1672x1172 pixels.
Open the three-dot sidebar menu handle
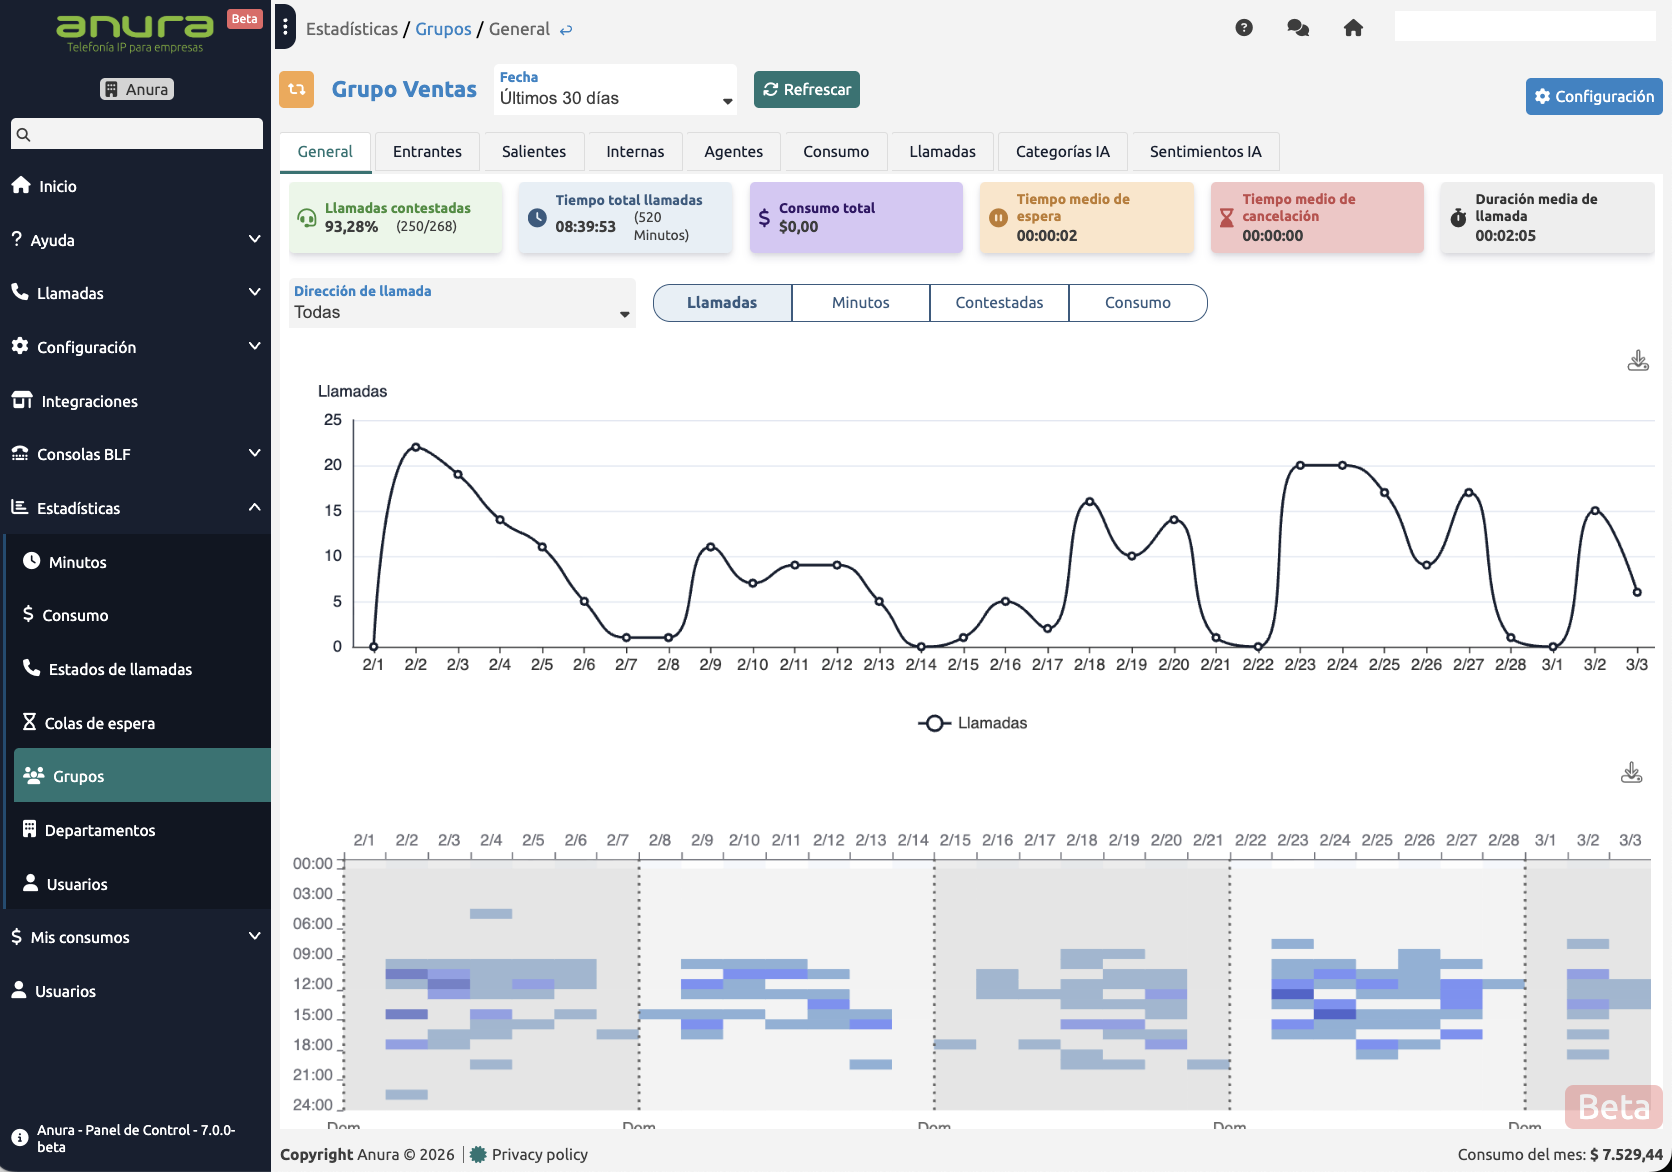pyautogui.click(x=285, y=28)
